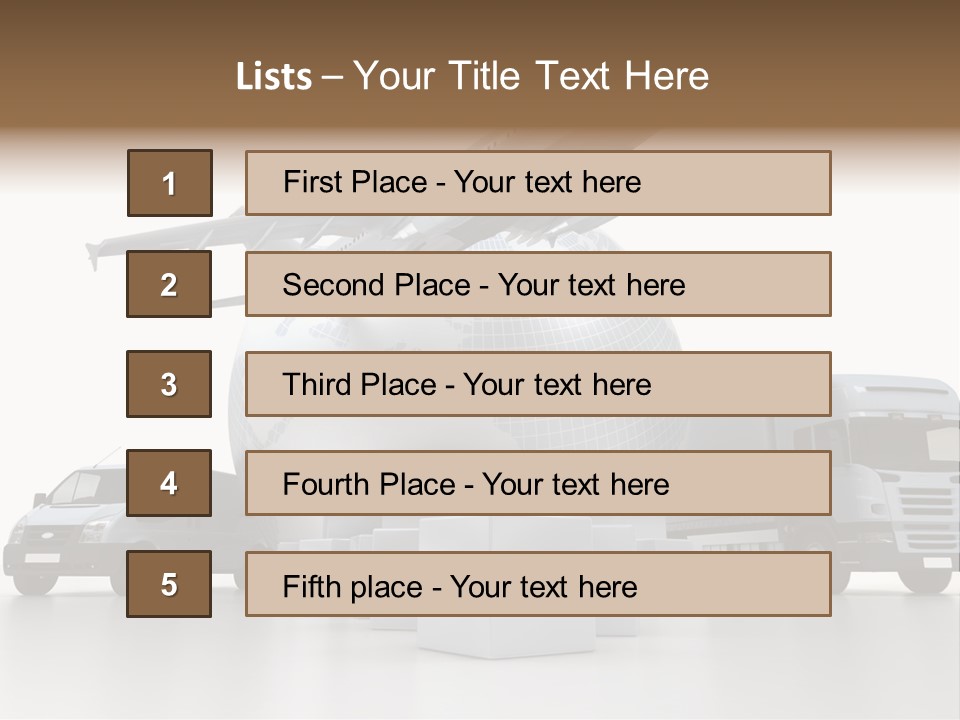Select "First Place - Your text here" box
The image size is (960, 720).
(538, 183)
